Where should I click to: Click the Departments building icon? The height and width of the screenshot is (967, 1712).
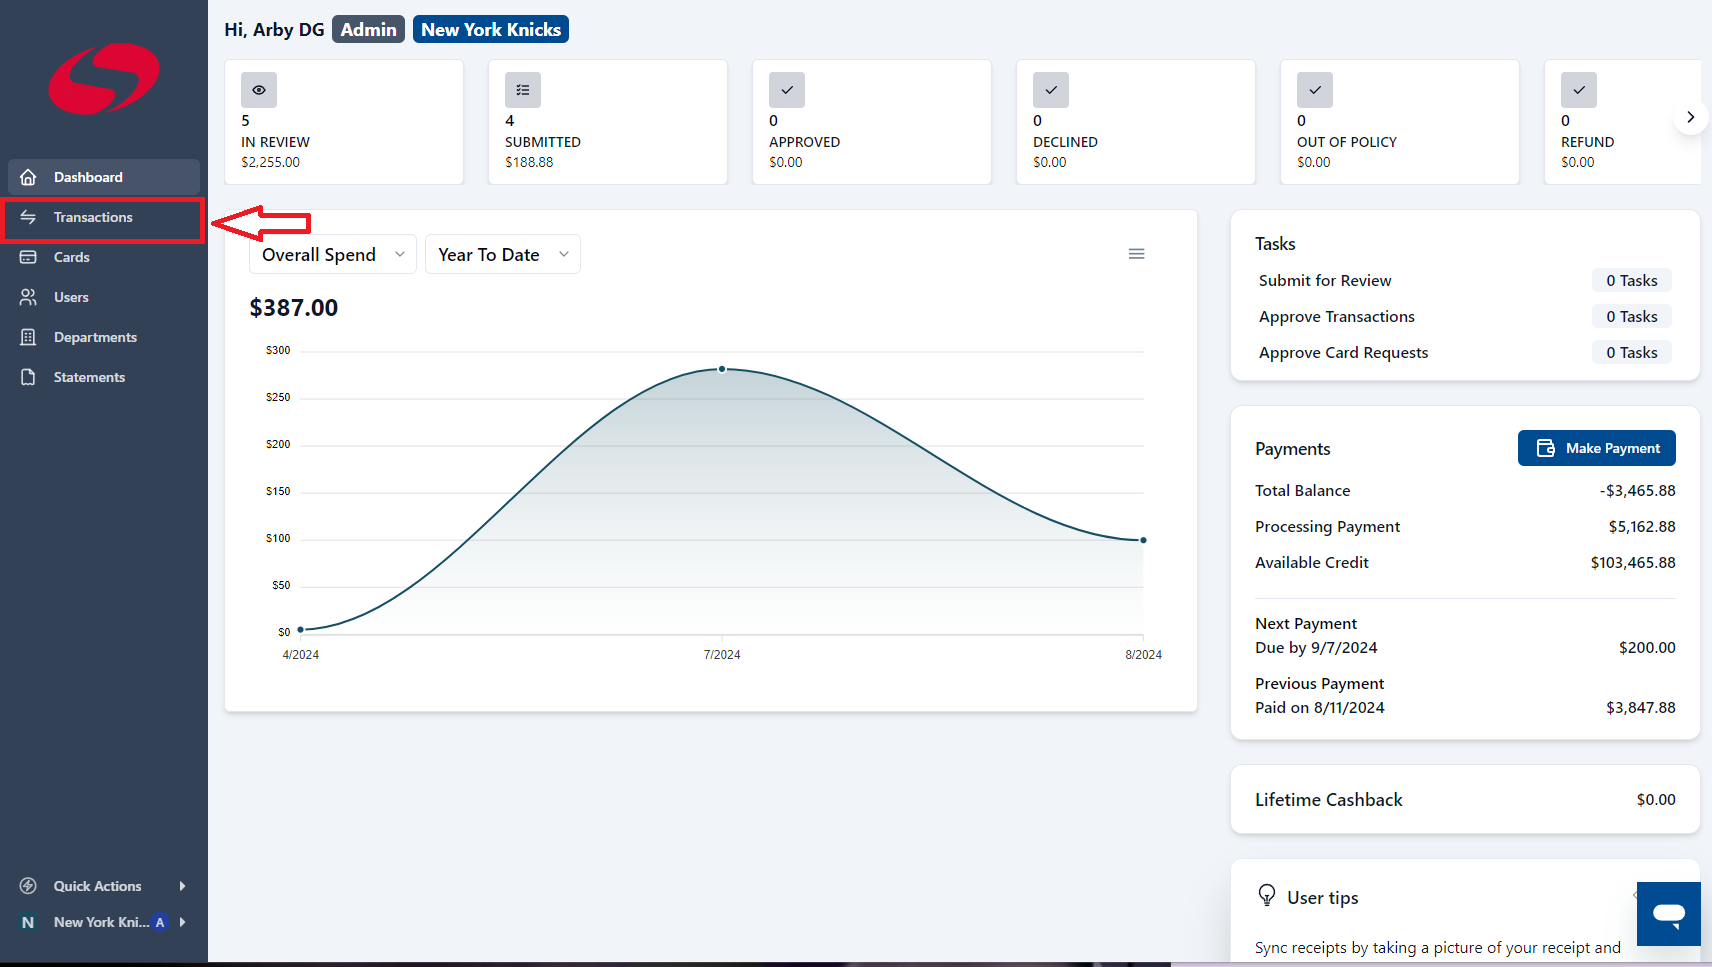[28, 337]
